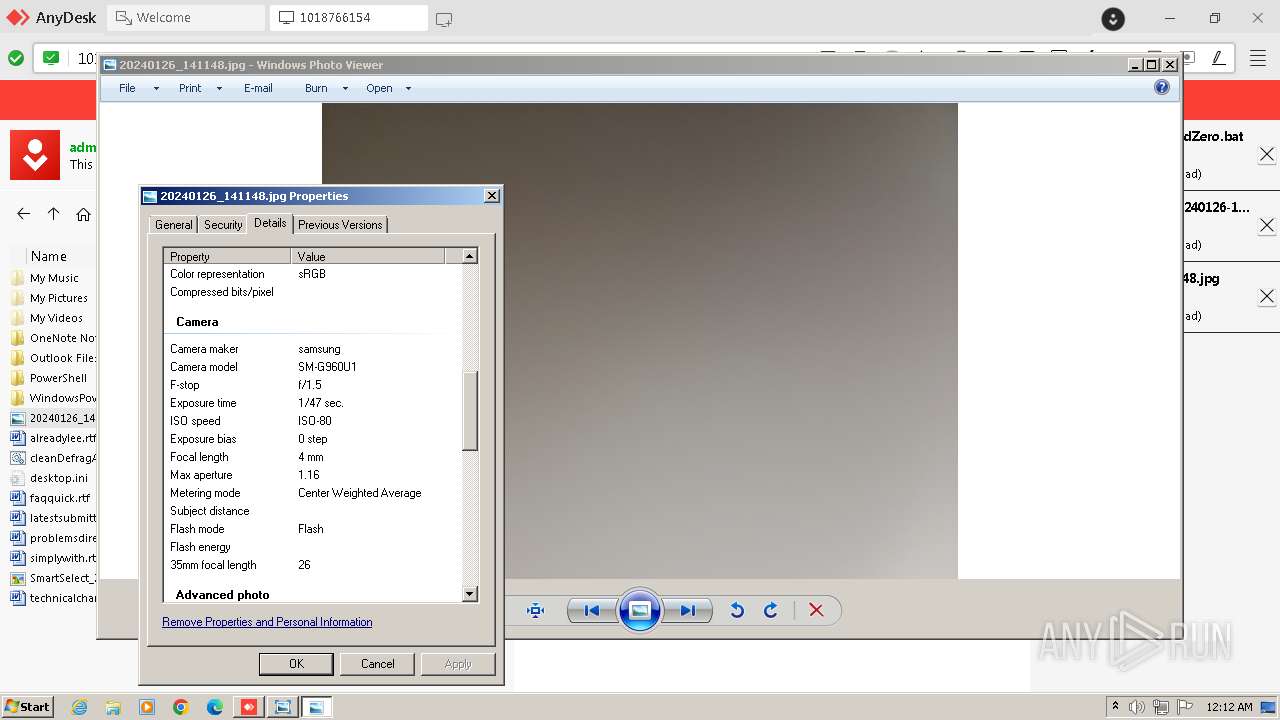Cancel the Properties dialog
The width and height of the screenshot is (1280, 720).
click(377, 664)
